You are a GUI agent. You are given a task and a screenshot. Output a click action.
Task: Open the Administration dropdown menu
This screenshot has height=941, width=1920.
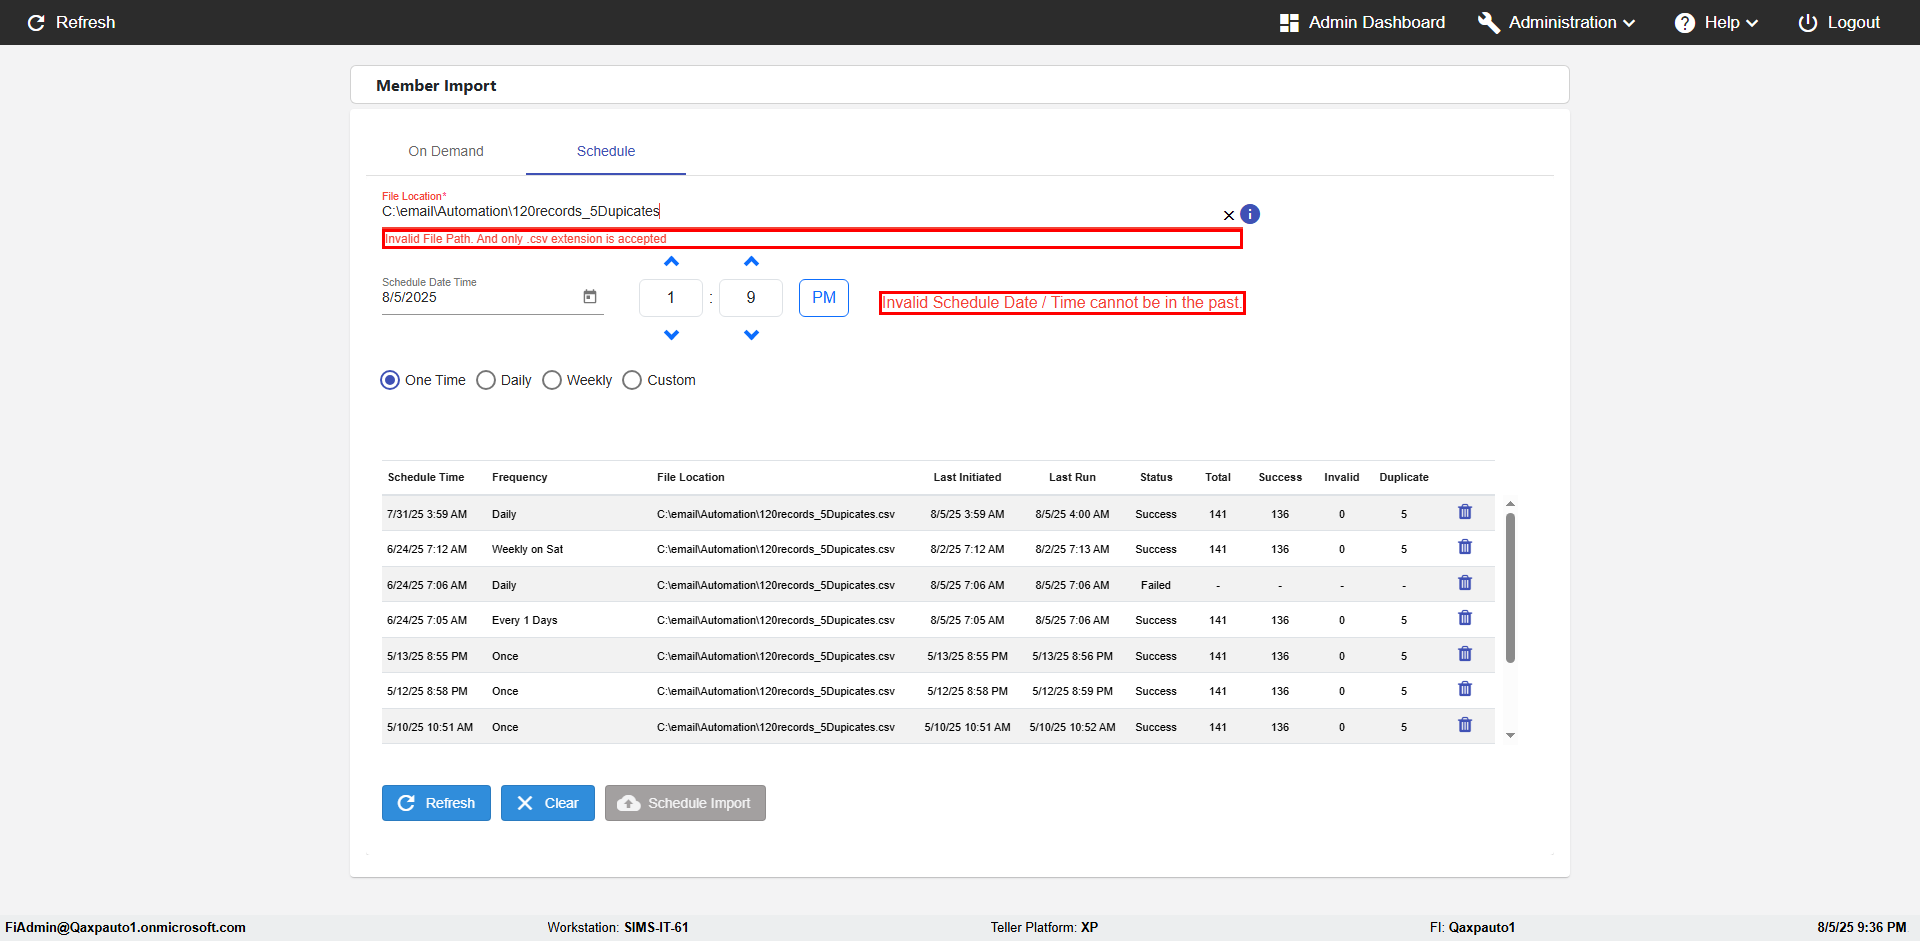click(1557, 22)
